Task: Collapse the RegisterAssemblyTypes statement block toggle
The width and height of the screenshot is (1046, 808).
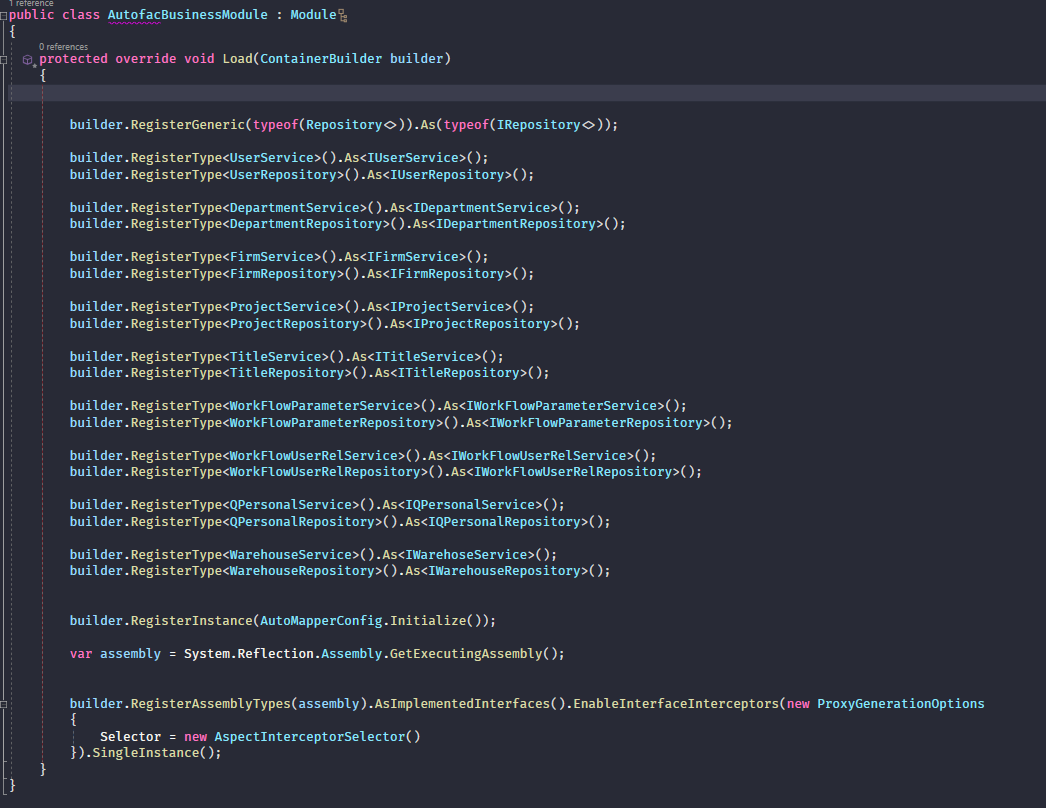Action: click(x=3, y=704)
